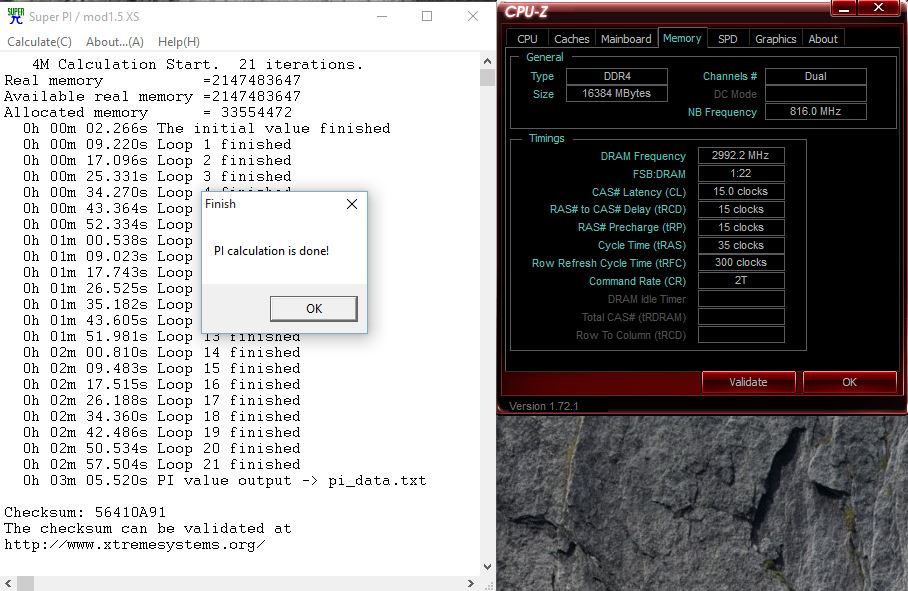Screen dimensions: 908x591
Task: Click the 'PI value output -> pi_data.txt' line
Action: (225, 480)
